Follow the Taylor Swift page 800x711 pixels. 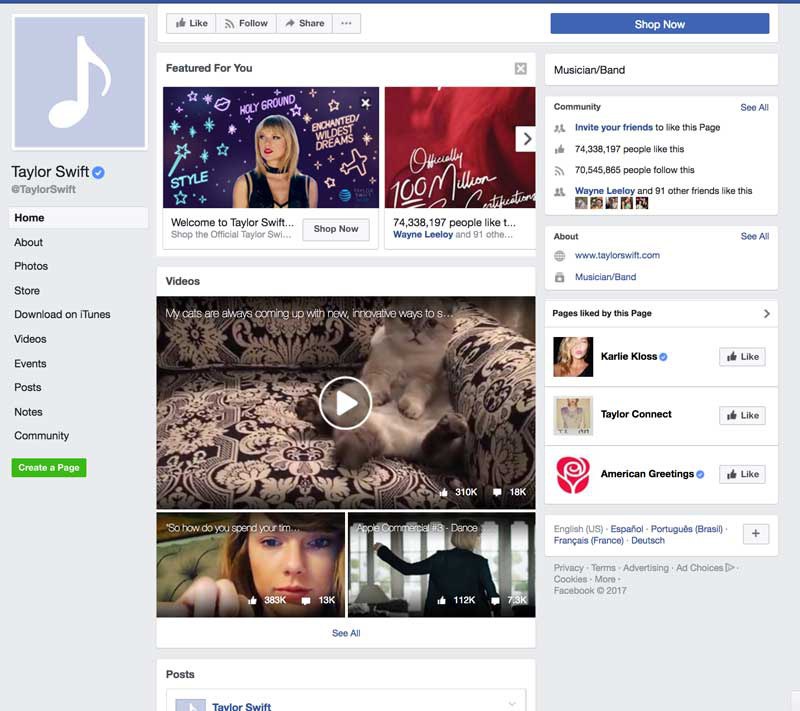tap(246, 23)
